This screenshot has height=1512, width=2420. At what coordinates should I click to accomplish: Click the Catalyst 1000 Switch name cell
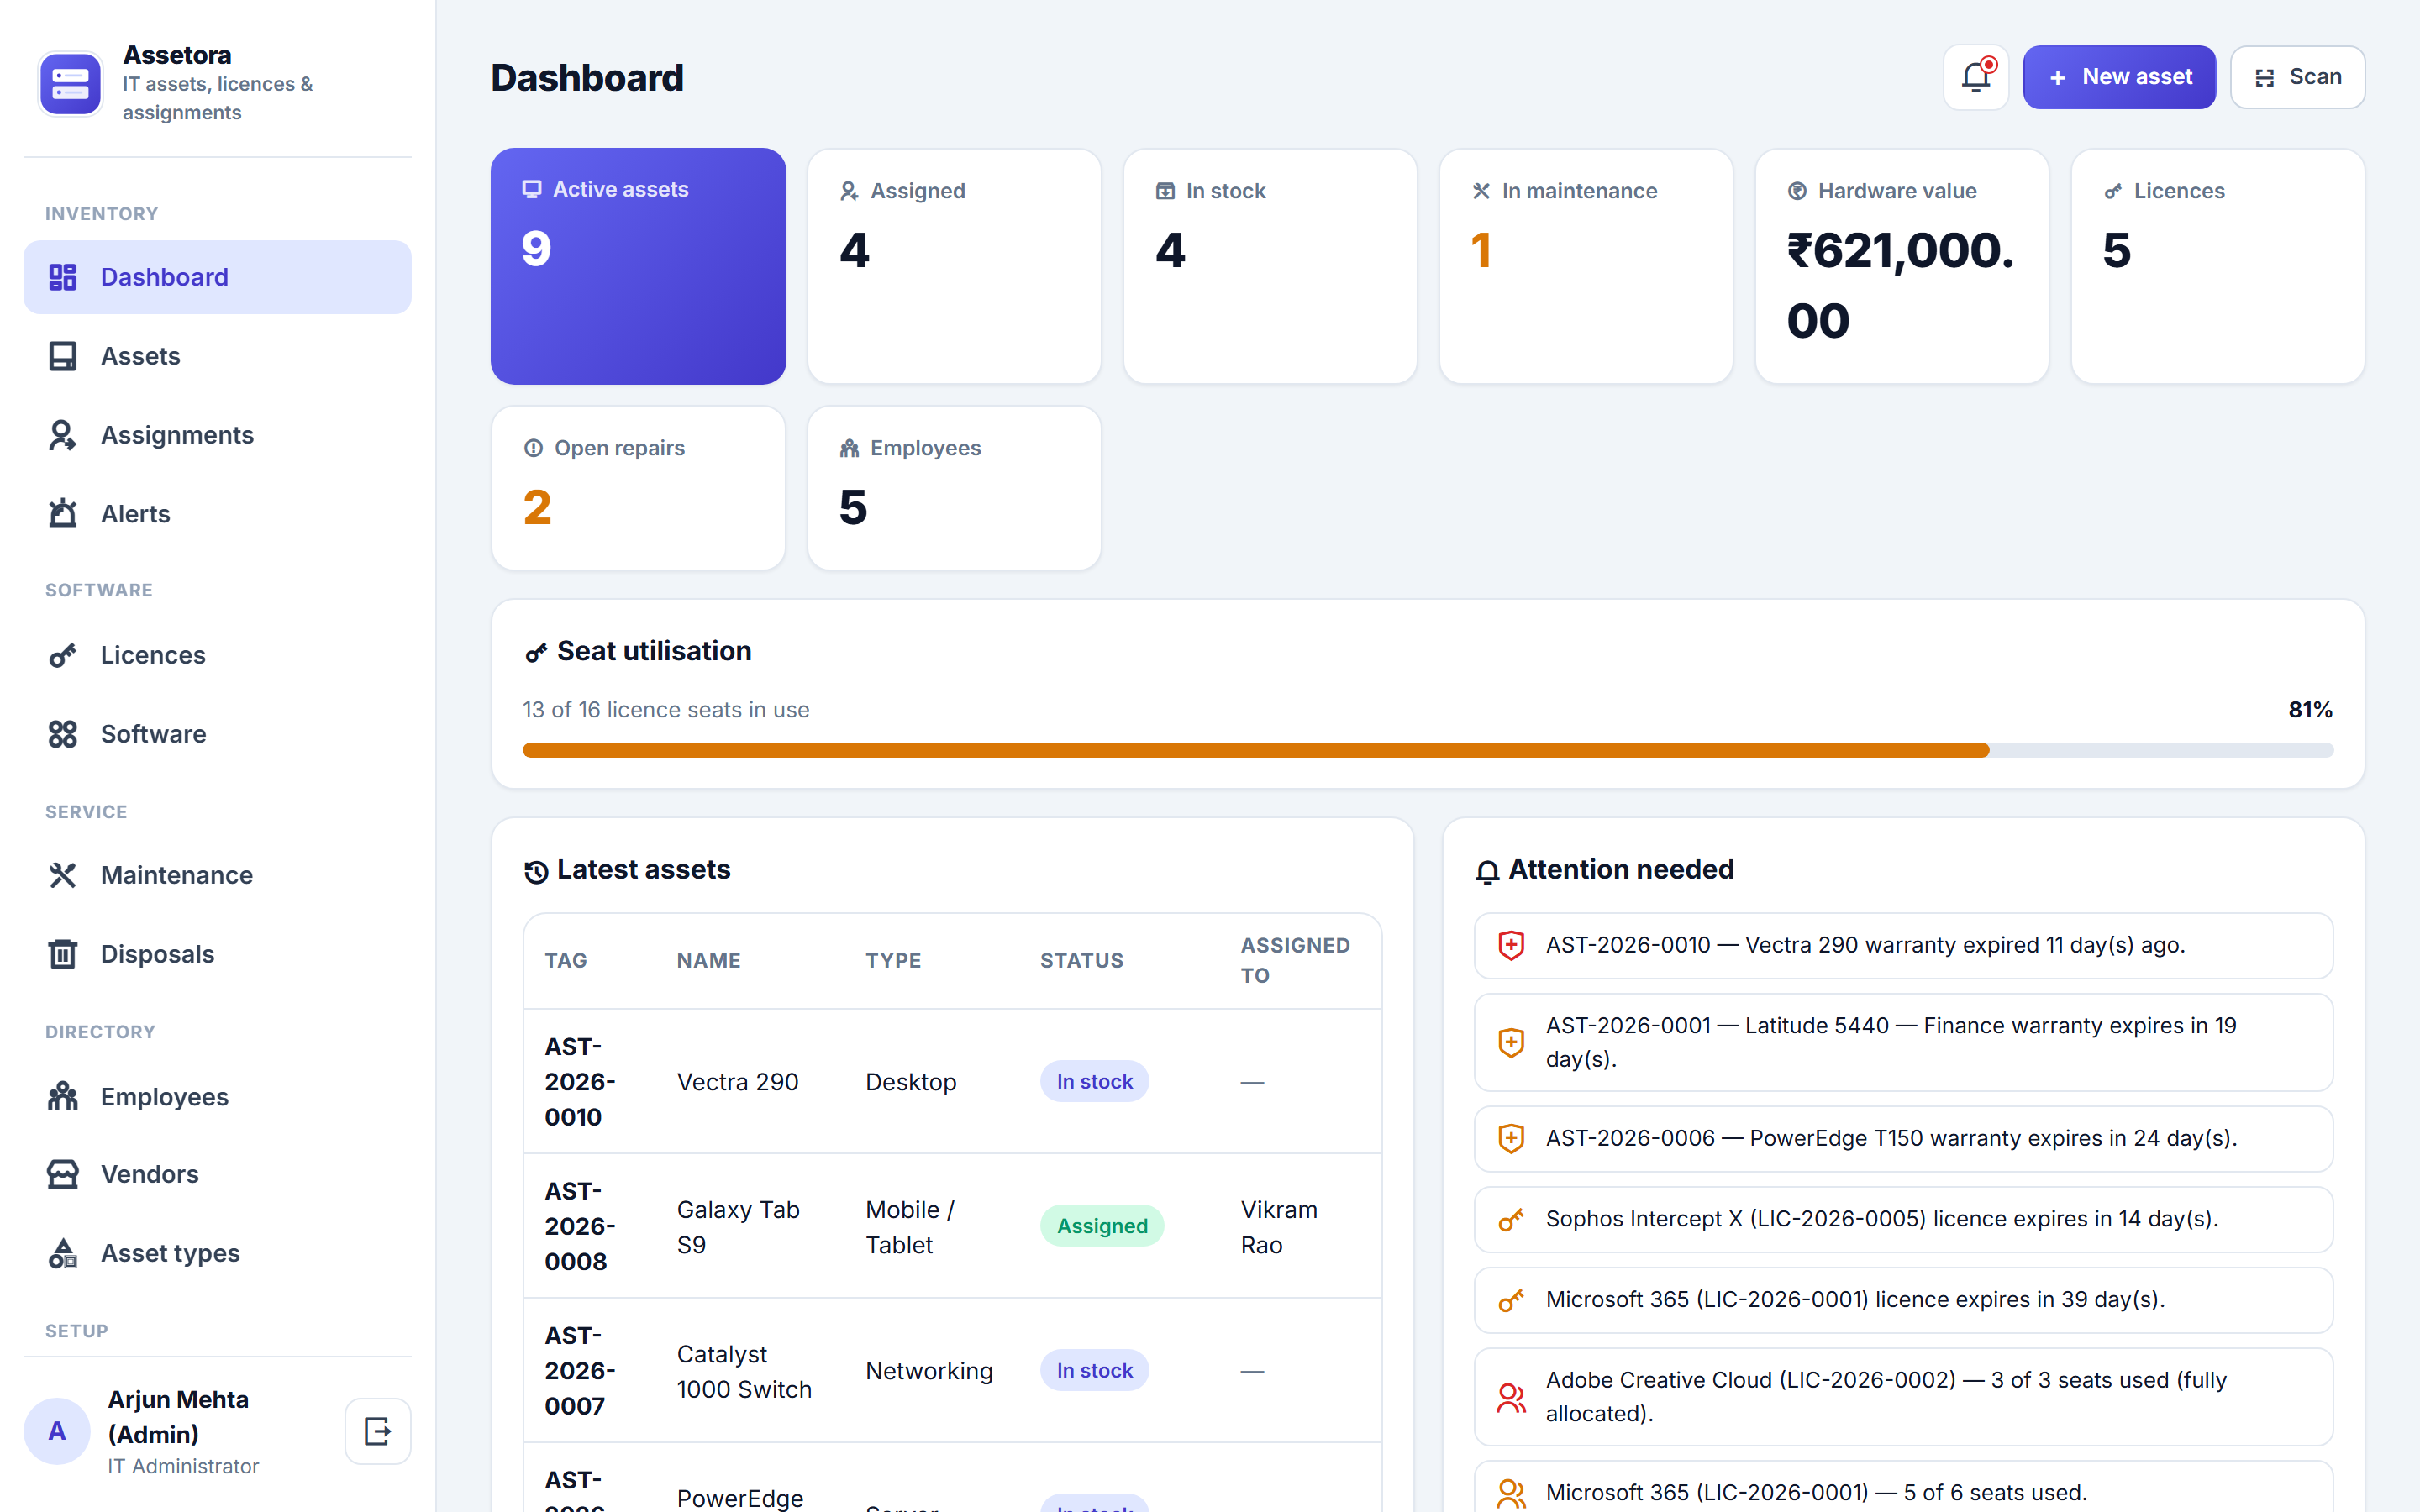click(744, 1372)
